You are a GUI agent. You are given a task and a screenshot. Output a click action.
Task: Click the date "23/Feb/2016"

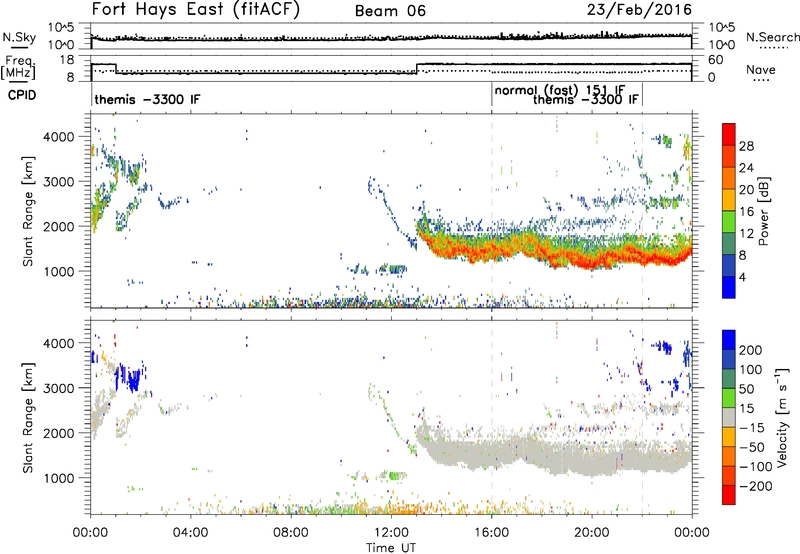point(639,9)
